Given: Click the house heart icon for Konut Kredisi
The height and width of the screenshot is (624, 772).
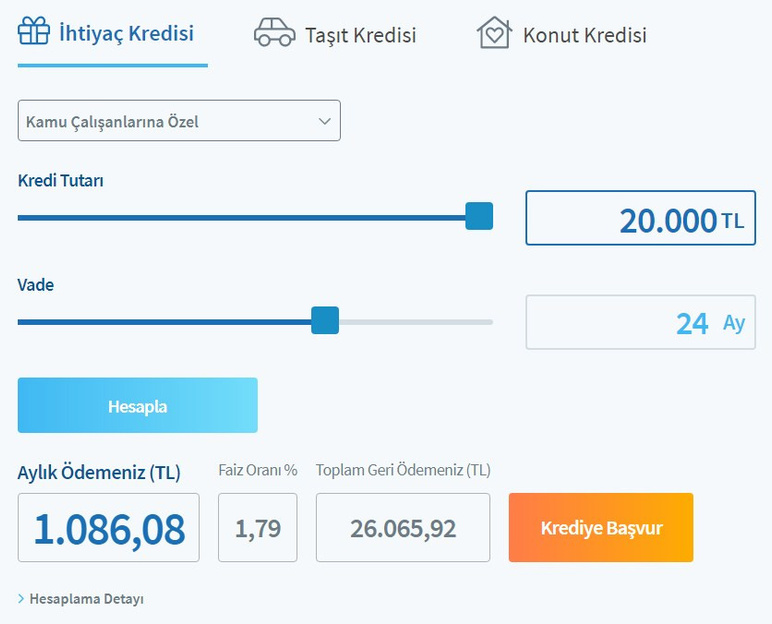Looking at the screenshot, I should [x=494, y=33].
